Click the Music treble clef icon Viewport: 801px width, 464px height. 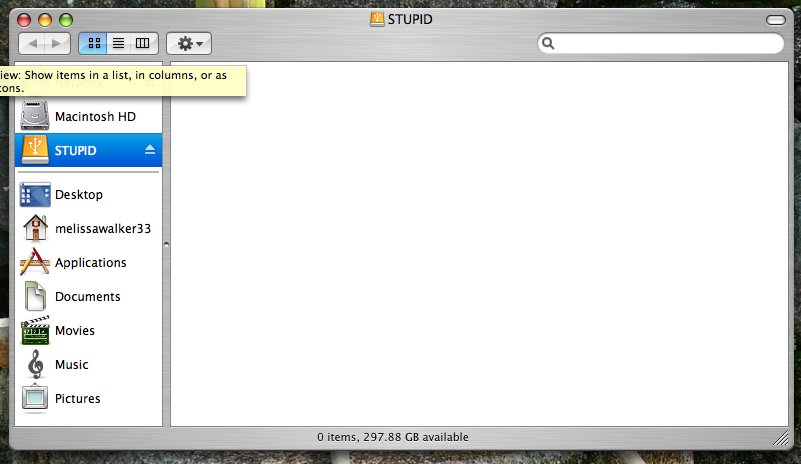click(35, 364)
